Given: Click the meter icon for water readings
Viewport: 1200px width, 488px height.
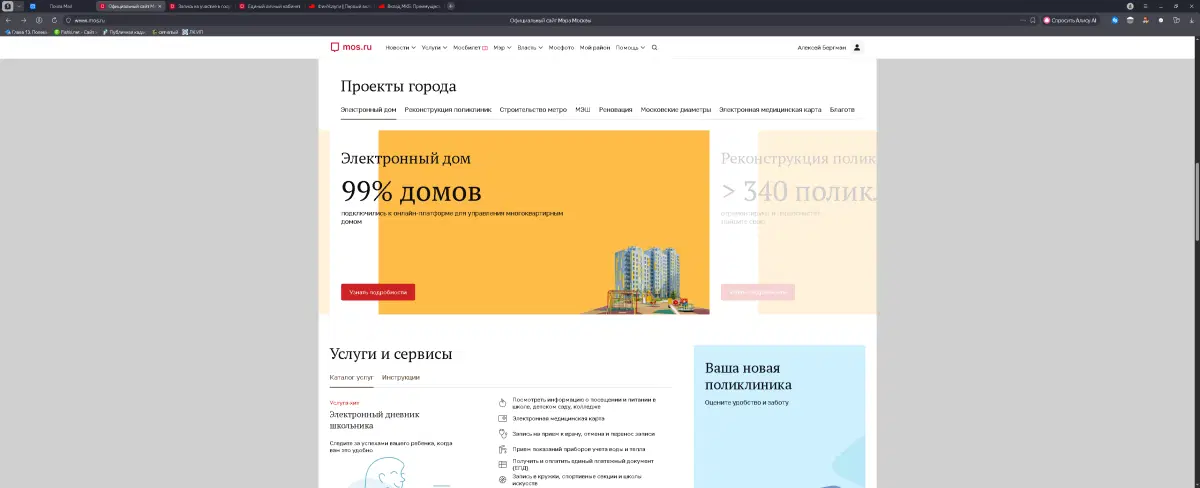Looking at the screenshot, I should pyautogui.click(x=502, y=449).
